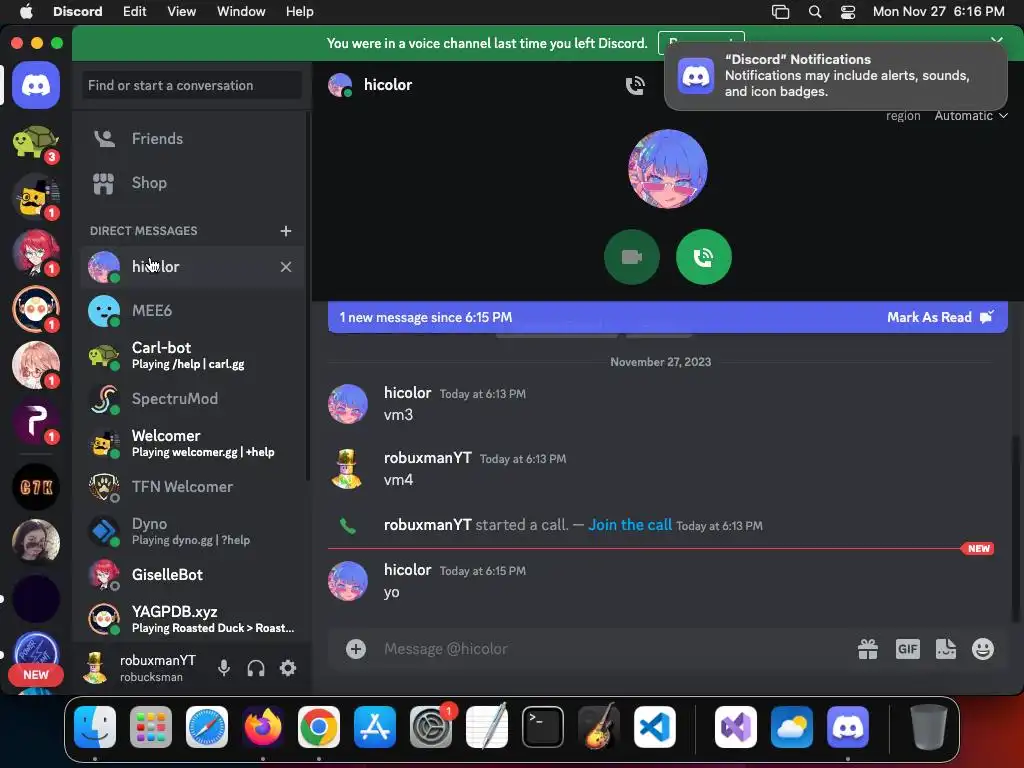Open Launchpad from the Dock
Viewport: 1024px width, 768px height.
coord(151,727)
